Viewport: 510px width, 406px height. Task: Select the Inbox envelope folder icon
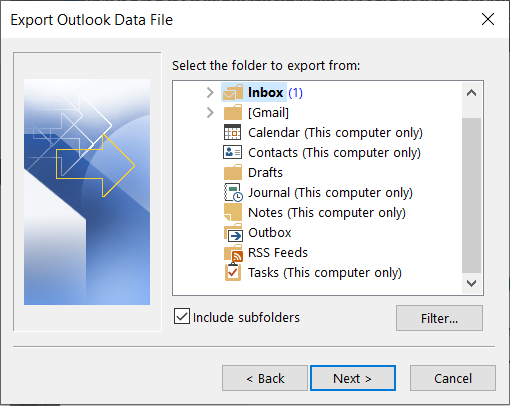click(x=233, y=92)
